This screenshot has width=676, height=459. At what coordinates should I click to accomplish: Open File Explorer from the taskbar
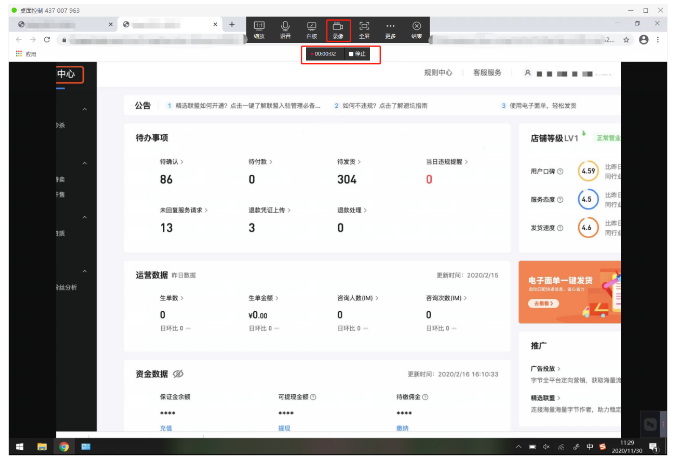click(42, 447)
